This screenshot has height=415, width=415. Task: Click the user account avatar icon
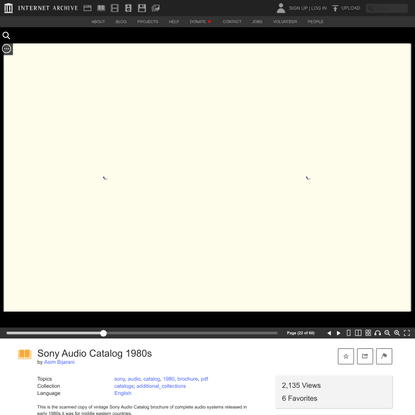pos(281,8)
